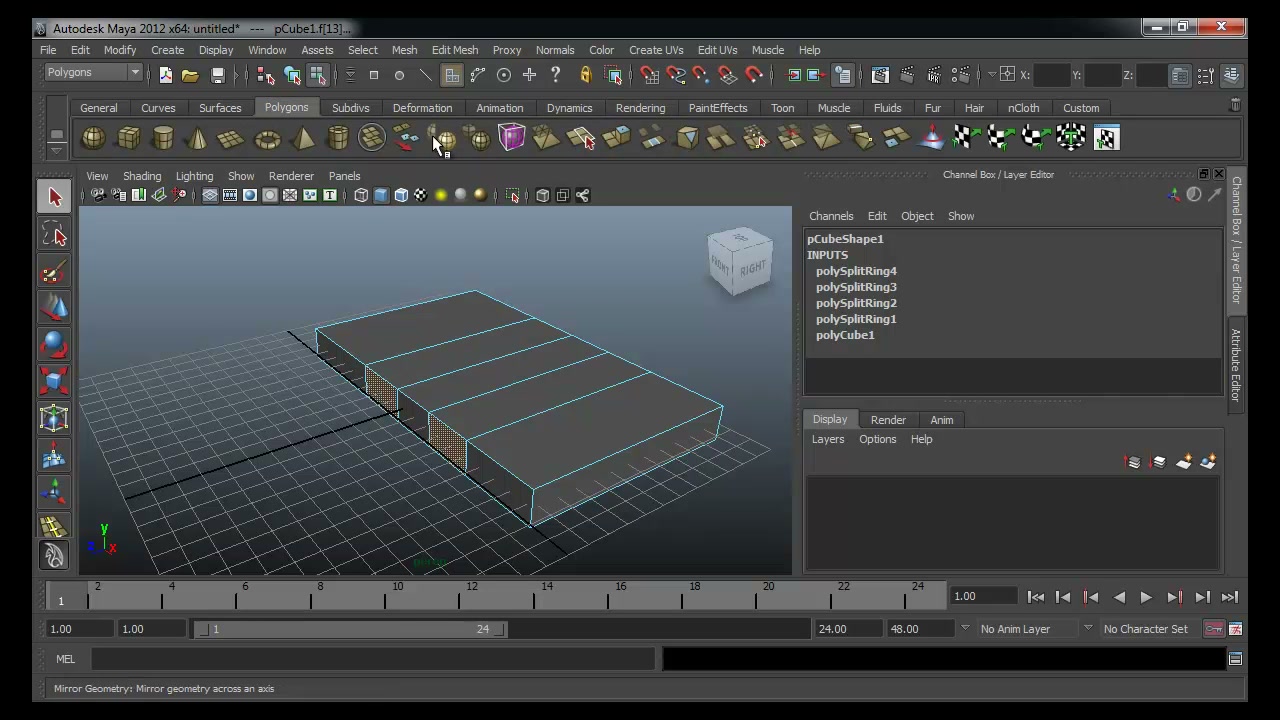Toggle wireframe display in viewport toolbar
The width and height of the screenshot is (1280, 720).
[361, 195]
